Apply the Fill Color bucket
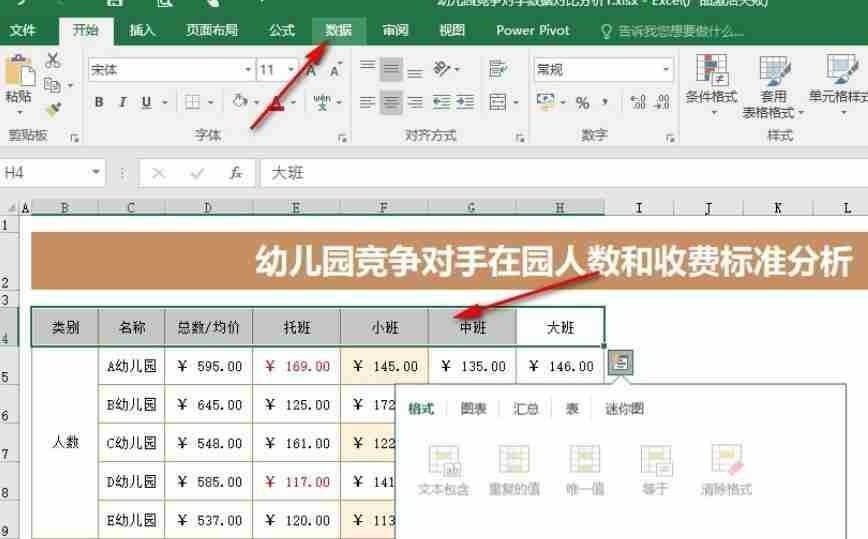The width and height of the screenshot is (868, 539). coord(240,102)
